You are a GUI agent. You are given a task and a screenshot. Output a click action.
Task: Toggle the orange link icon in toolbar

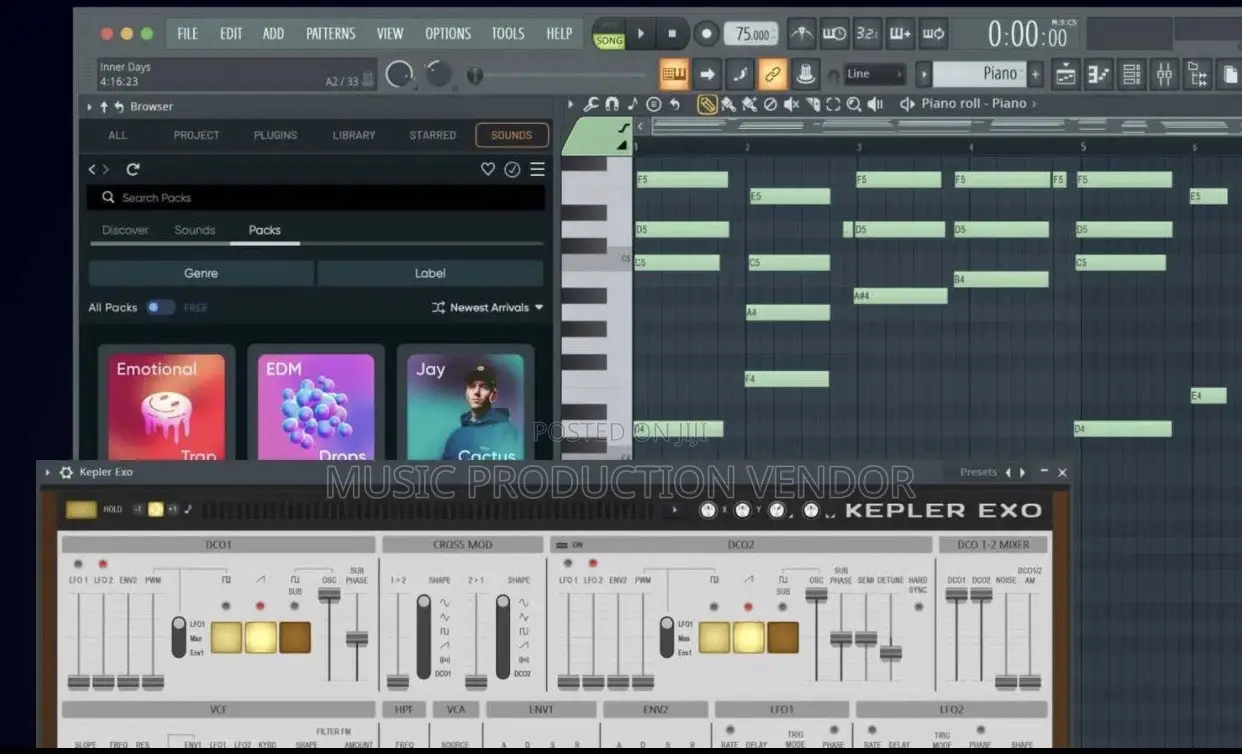click(x=771, y=73)
